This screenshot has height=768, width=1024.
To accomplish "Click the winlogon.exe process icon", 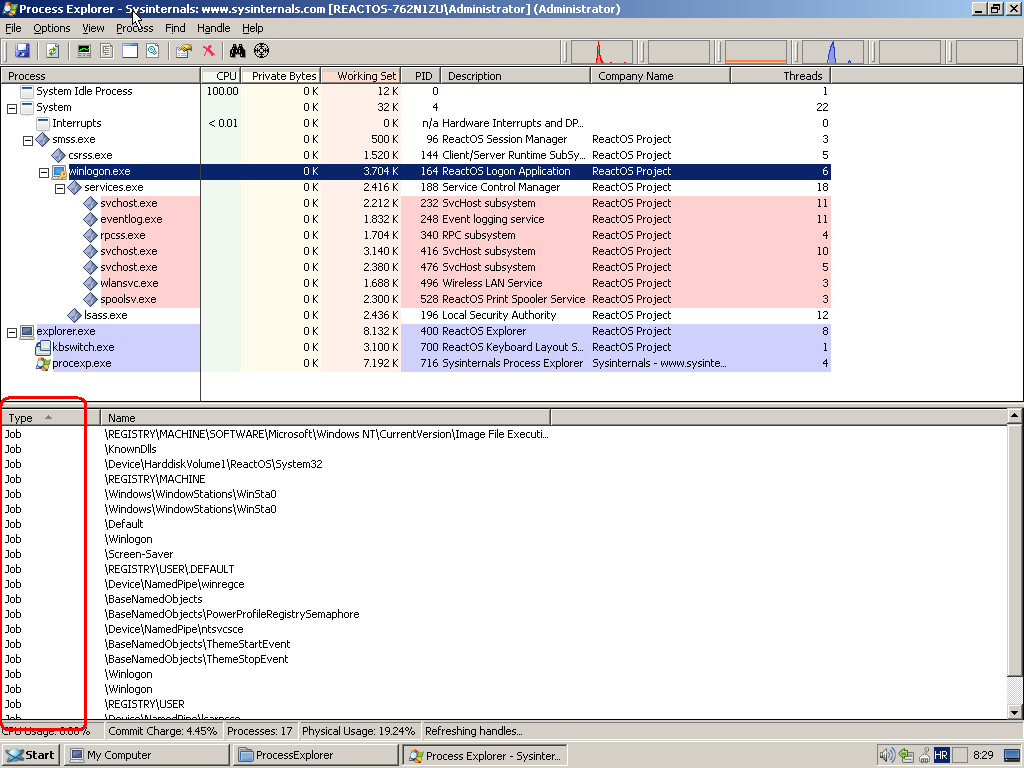I will [59, 172].
